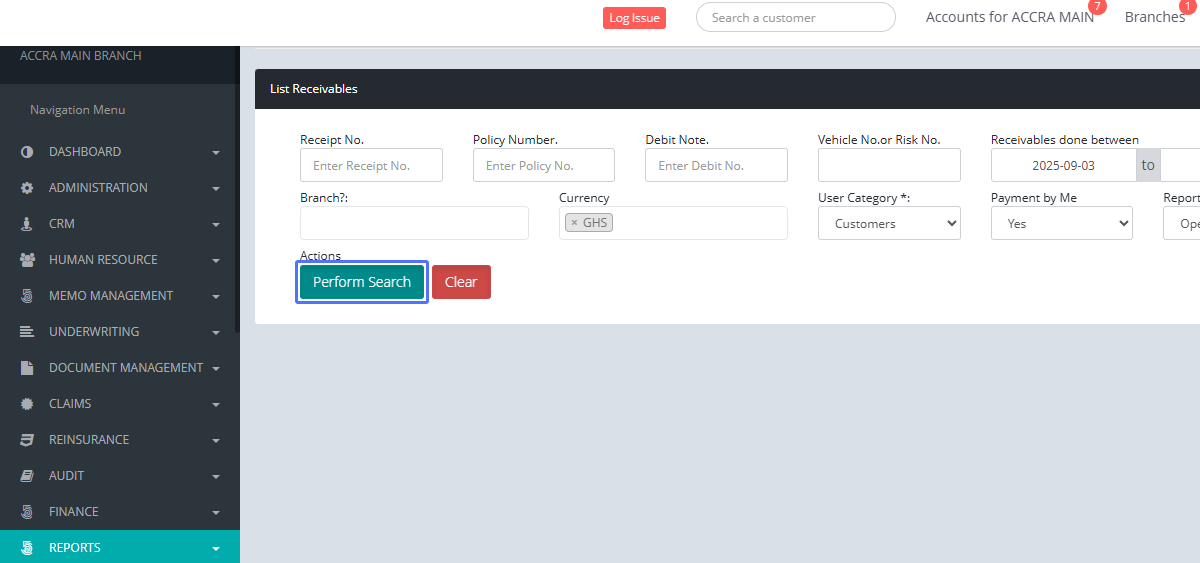Click the Human Resource people icon
Image resolution: width=1200 pixels, height=563 pixels.
[27, 260]
